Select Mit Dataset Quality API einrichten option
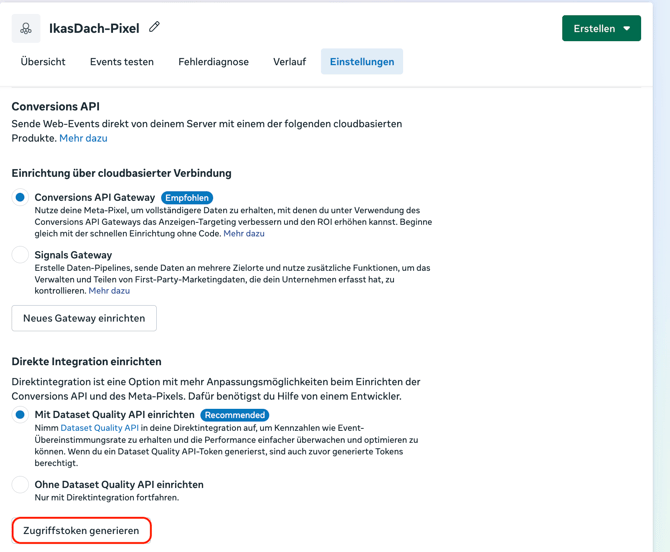This screenshot has height=552, width=670. (20, 414)
